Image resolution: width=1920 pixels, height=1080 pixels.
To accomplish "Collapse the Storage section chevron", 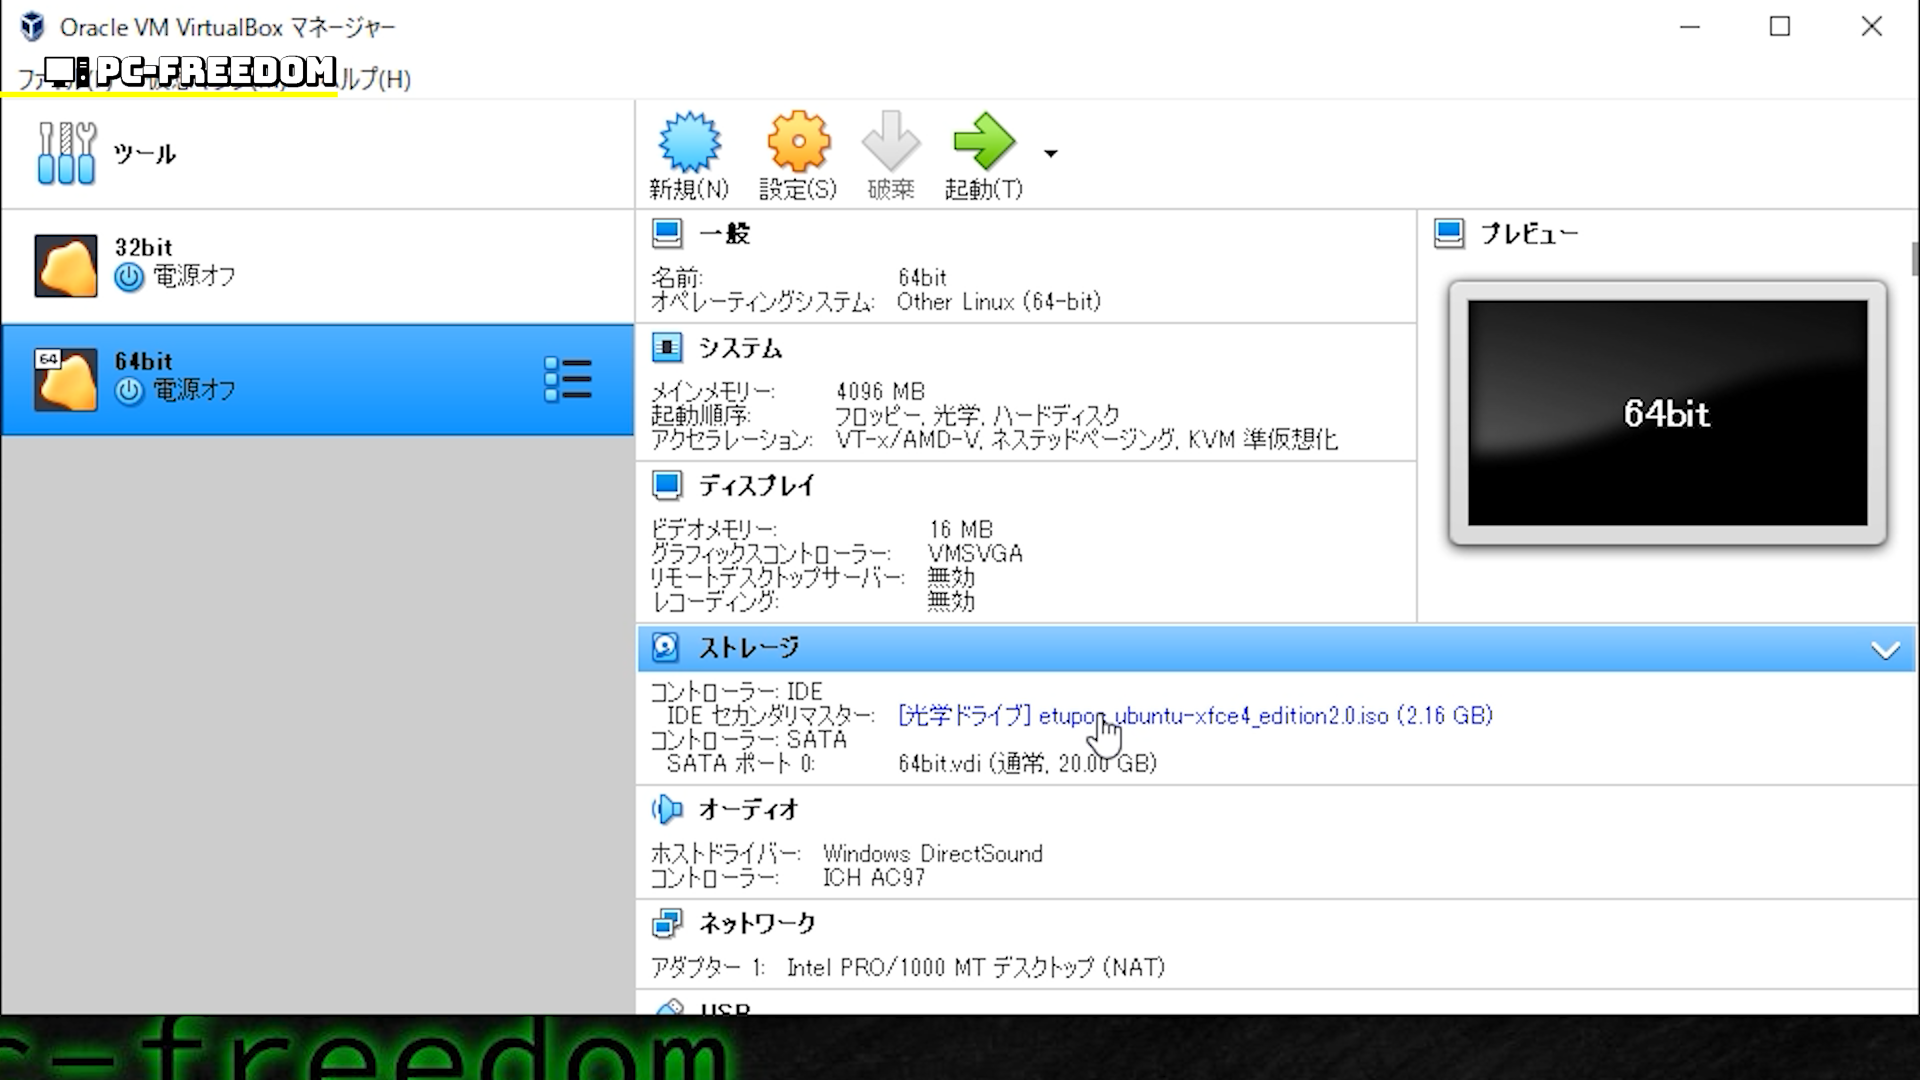I will tap(1885, 651).
